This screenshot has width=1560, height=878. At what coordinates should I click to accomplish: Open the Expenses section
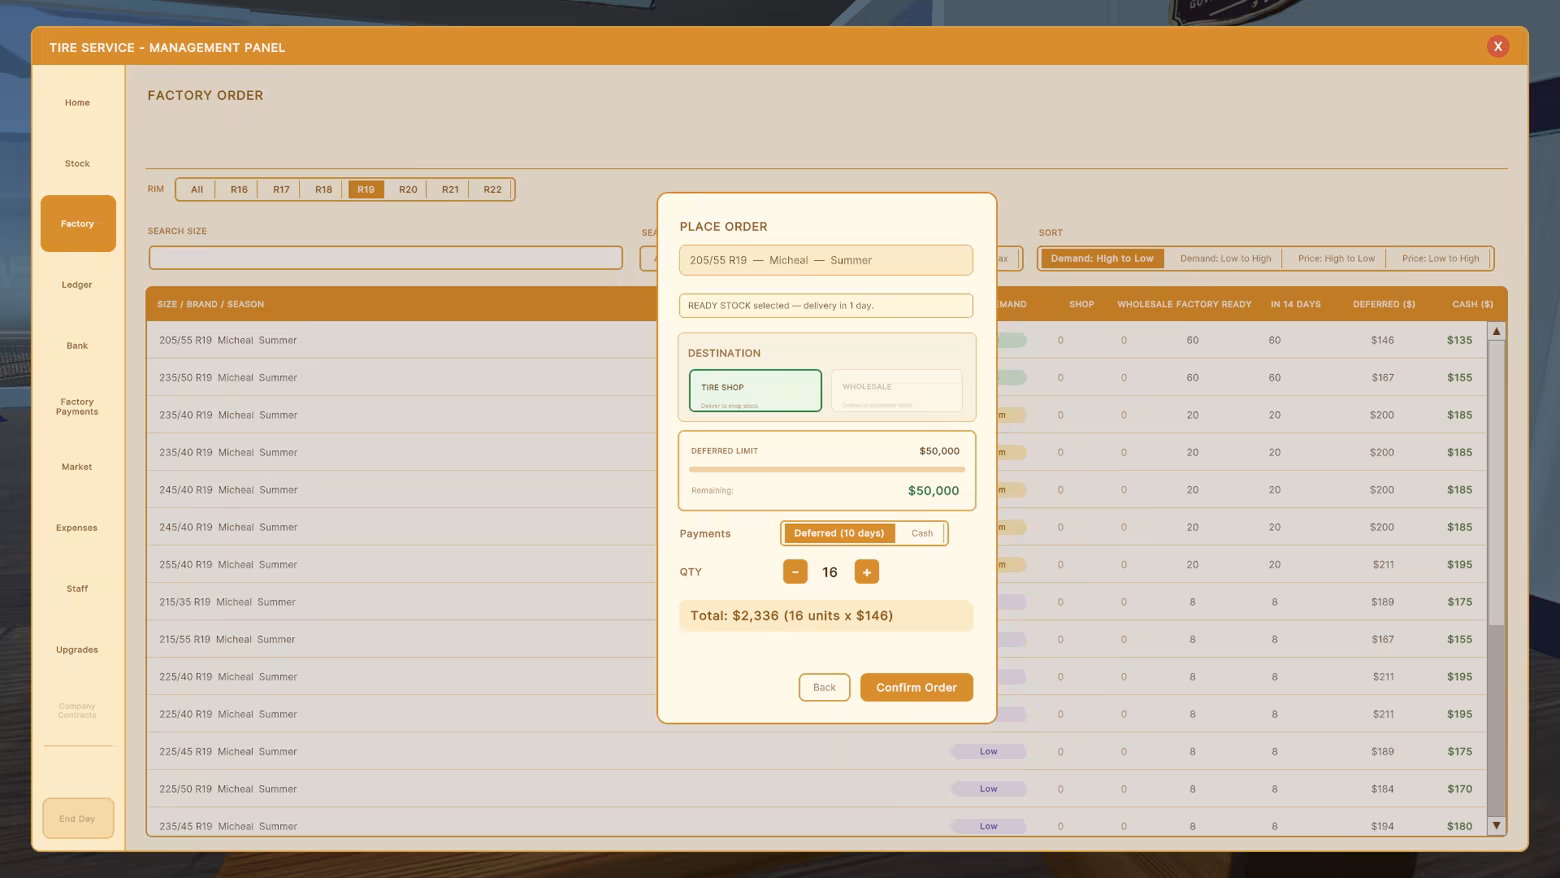(77, 528)
